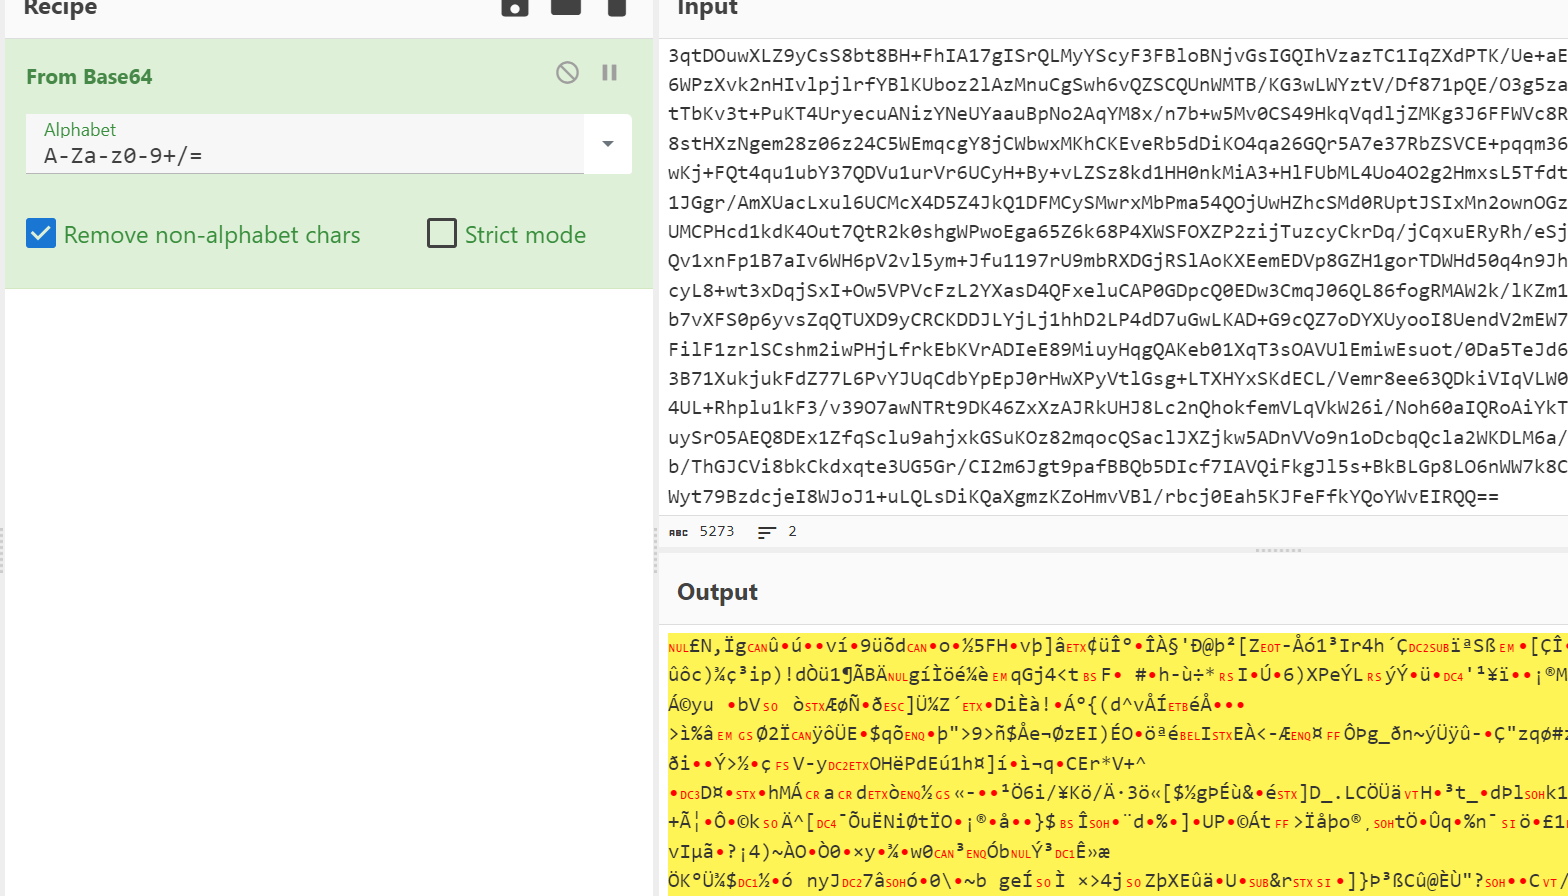
Task: Uncheck Remove non-alphabet chars
Action: pos(41,234)
